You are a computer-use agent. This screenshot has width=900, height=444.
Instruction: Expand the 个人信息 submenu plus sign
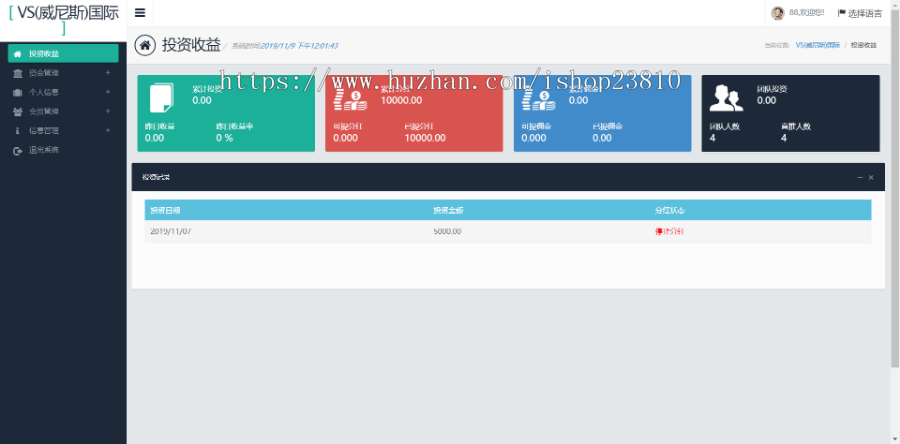pos(108,92)
